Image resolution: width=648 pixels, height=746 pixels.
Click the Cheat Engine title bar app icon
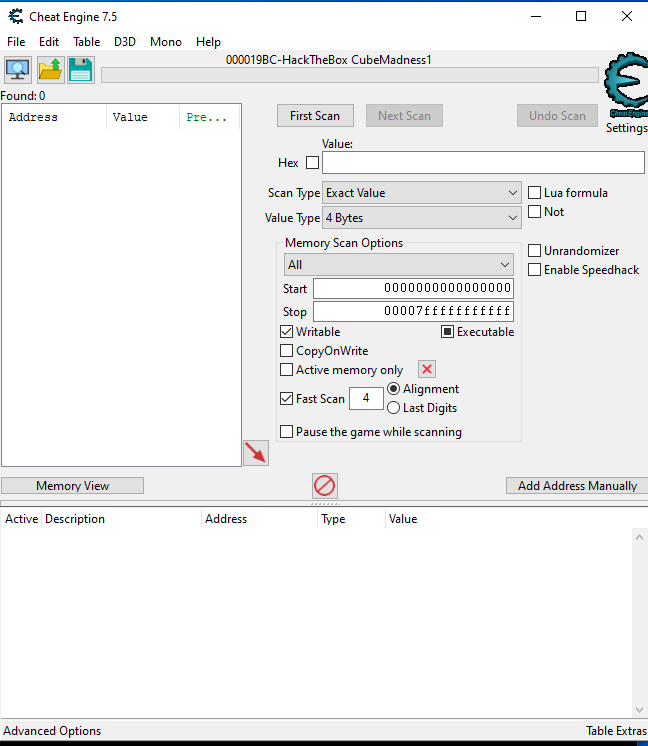click(x=16, y=17)
